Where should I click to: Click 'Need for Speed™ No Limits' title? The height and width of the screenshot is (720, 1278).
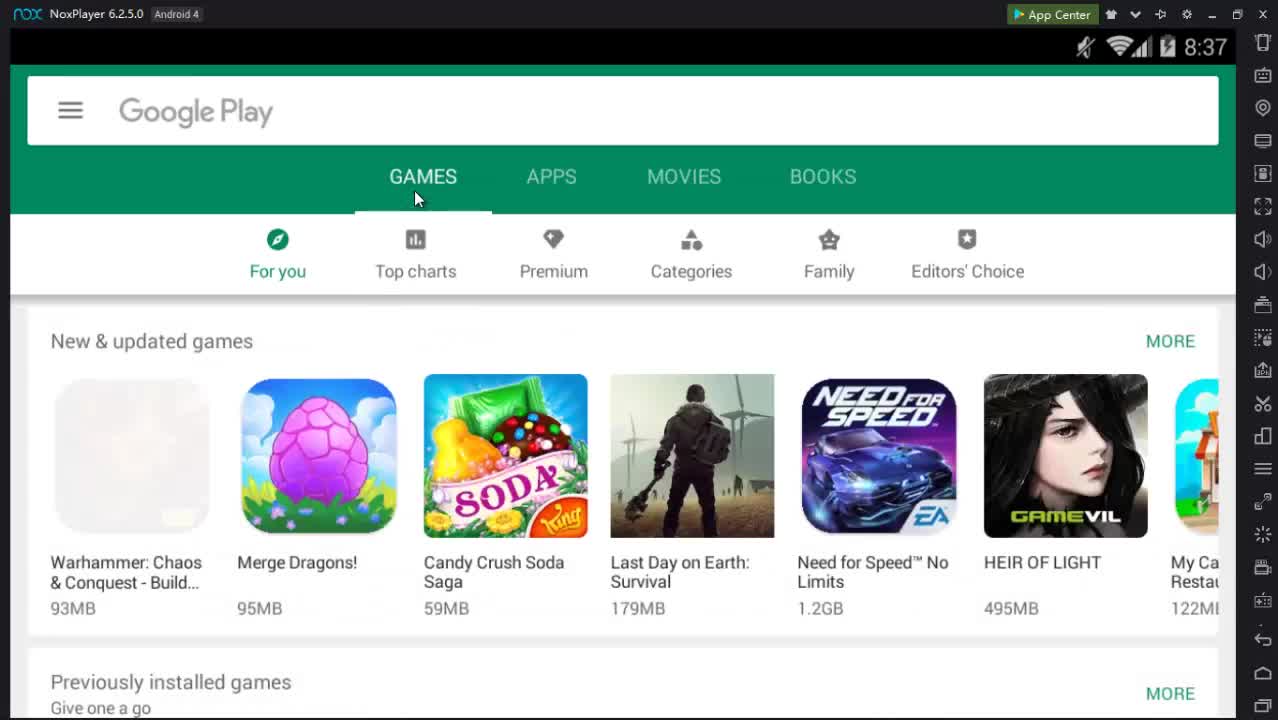pyautogui.click(x=873, y=572)
